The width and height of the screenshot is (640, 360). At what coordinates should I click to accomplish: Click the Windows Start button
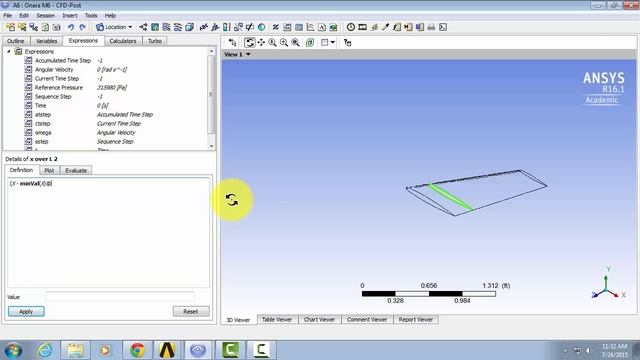point(13,350)
